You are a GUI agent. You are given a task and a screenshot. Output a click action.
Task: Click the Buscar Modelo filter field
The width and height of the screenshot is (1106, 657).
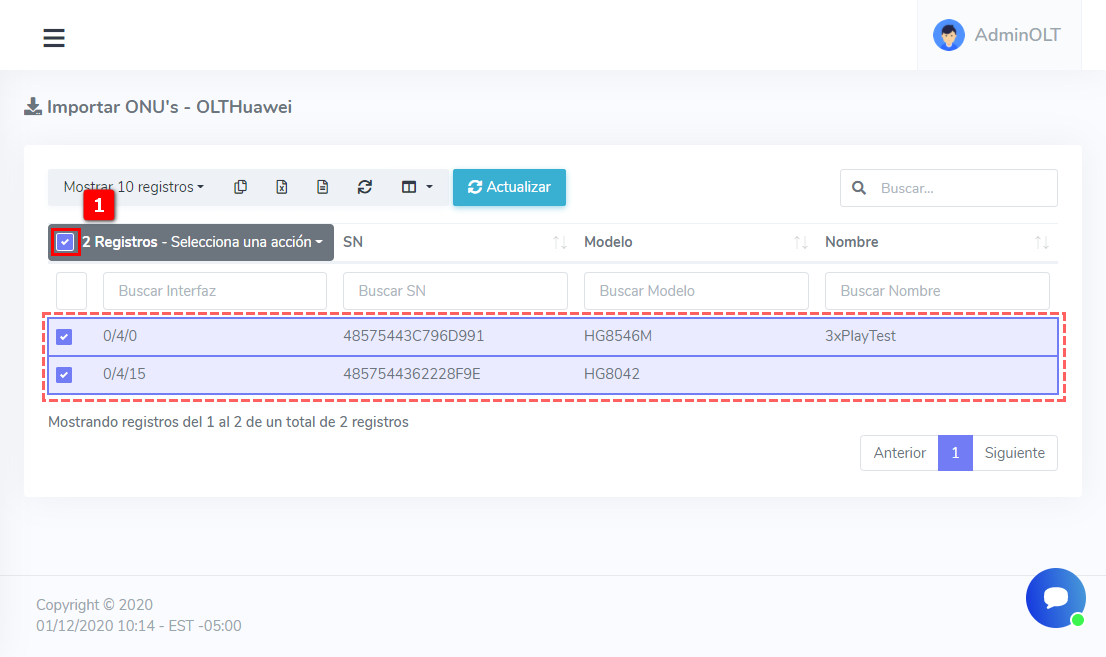(x=696, y=291)
